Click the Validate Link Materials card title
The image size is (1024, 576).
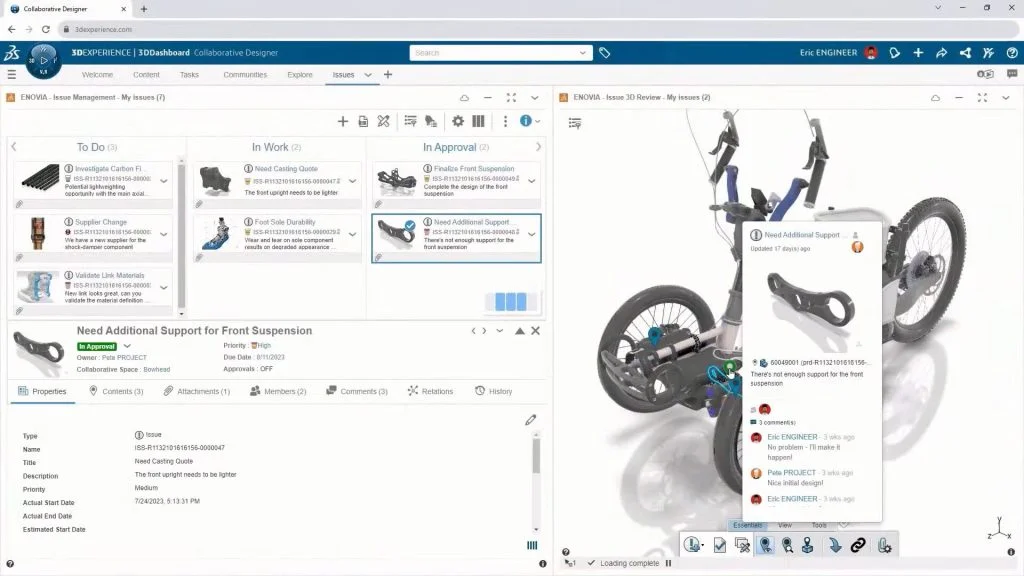[x=109, y=276]
